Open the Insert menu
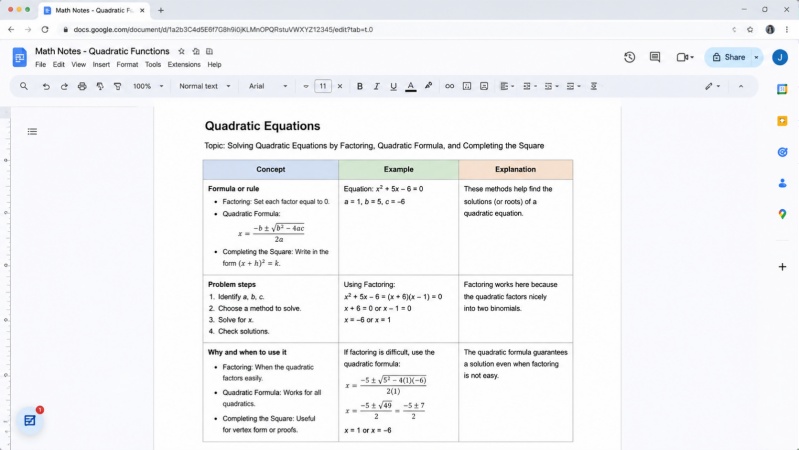 (x=101, y=65)
